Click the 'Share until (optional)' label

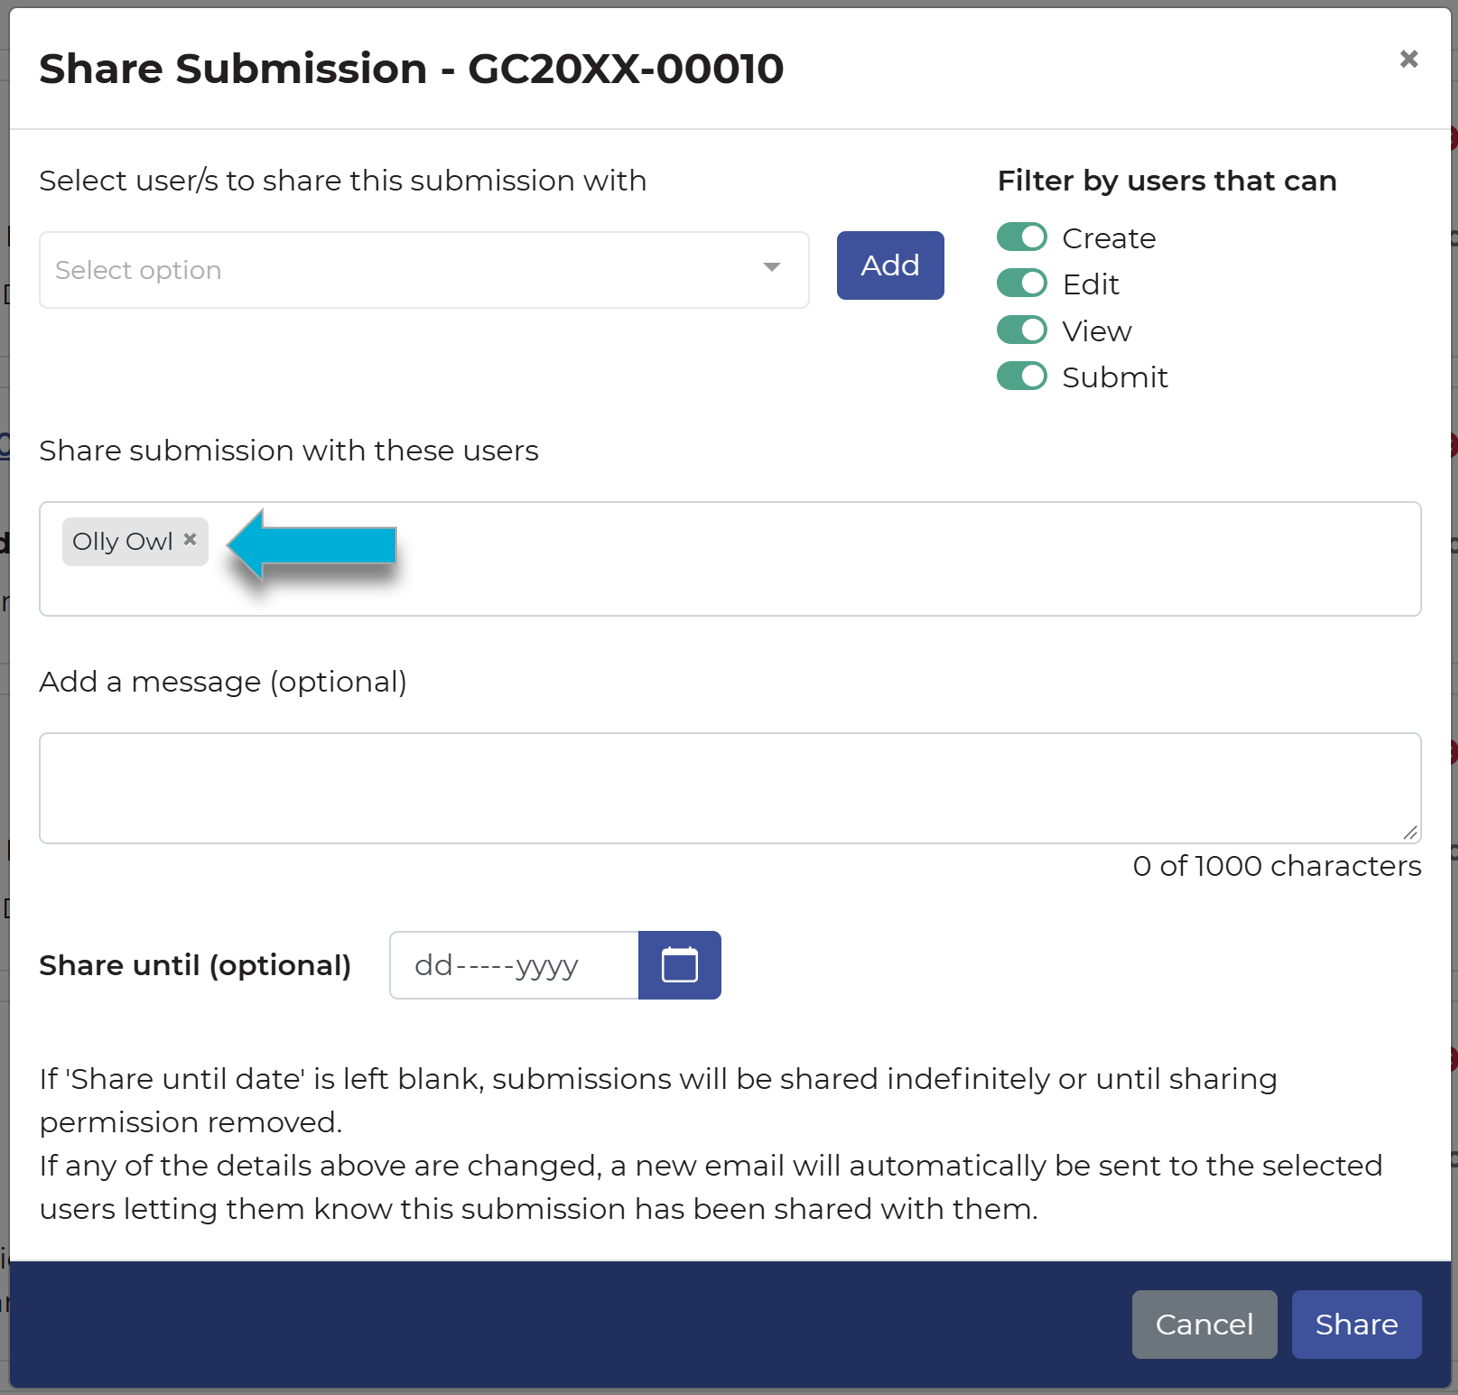pyautogui.click(x=195, y=965)
